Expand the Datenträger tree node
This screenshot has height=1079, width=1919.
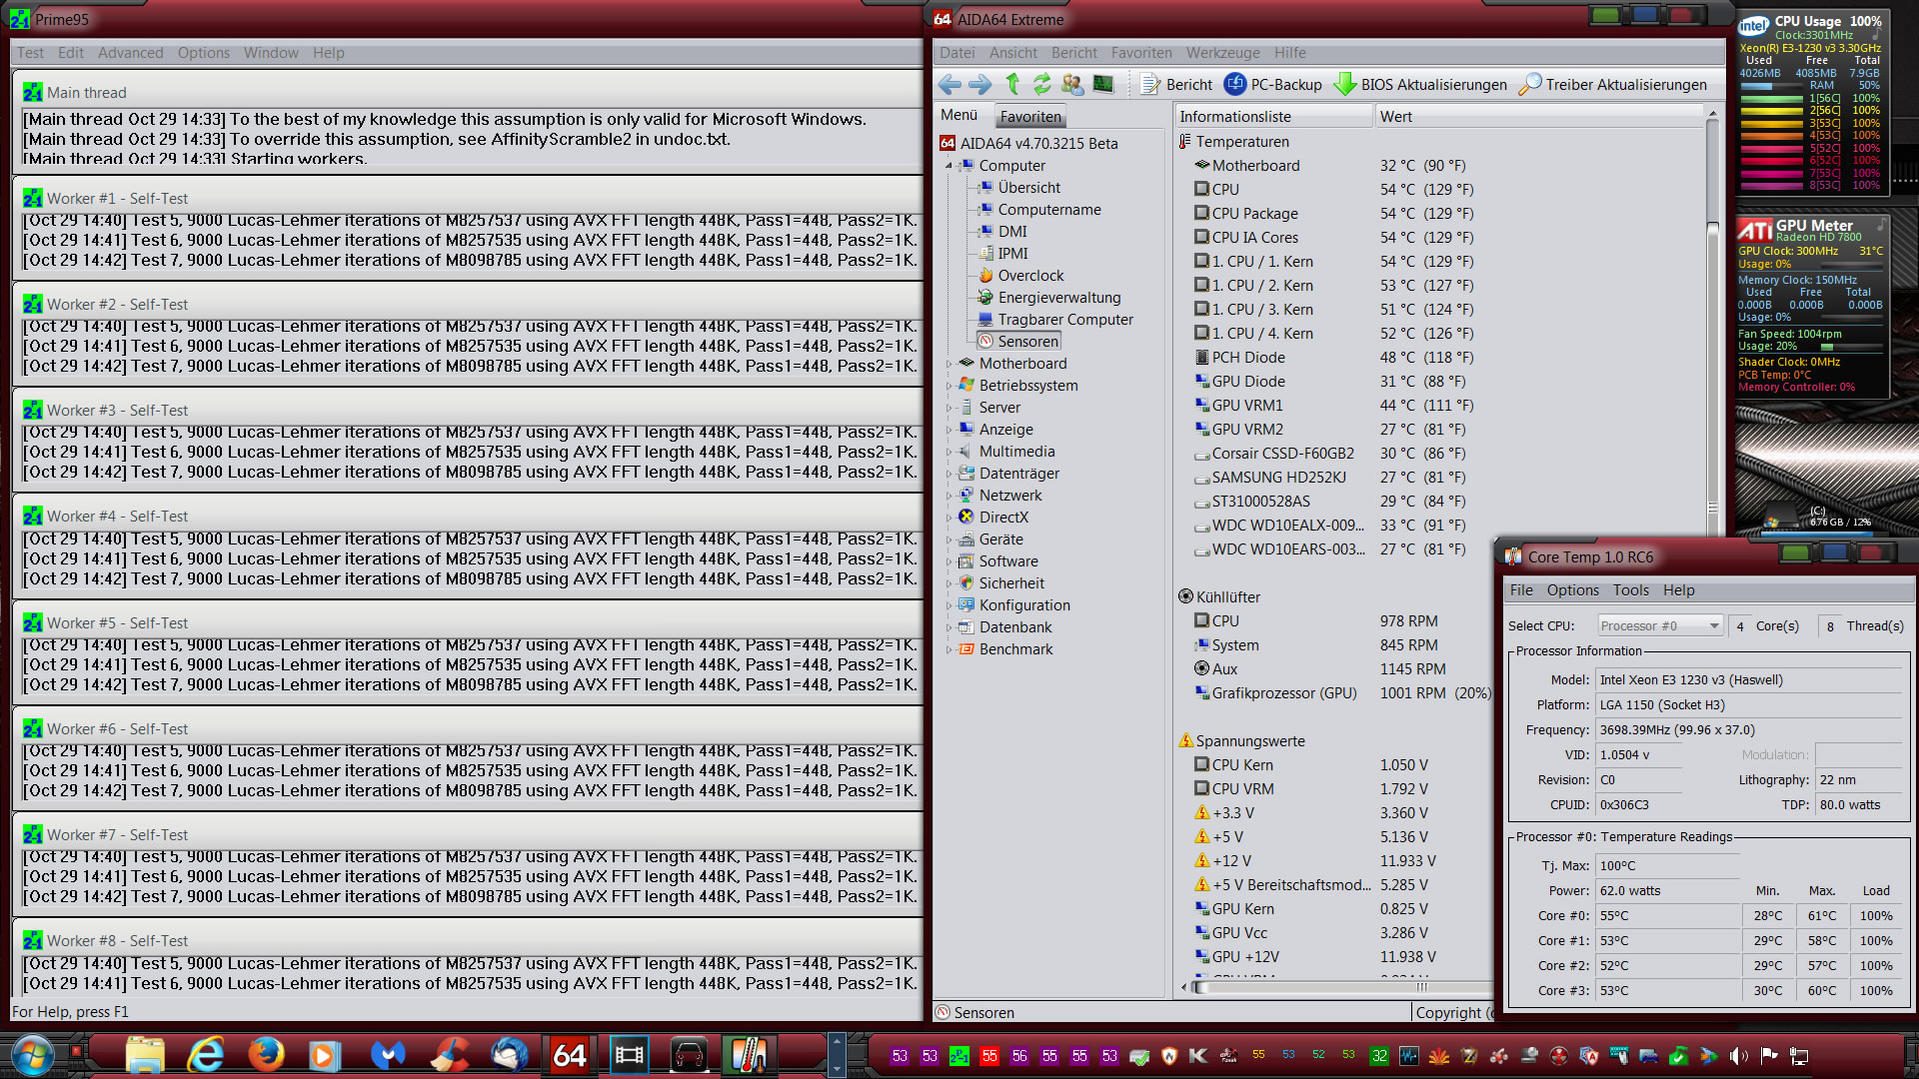[949, 474]
